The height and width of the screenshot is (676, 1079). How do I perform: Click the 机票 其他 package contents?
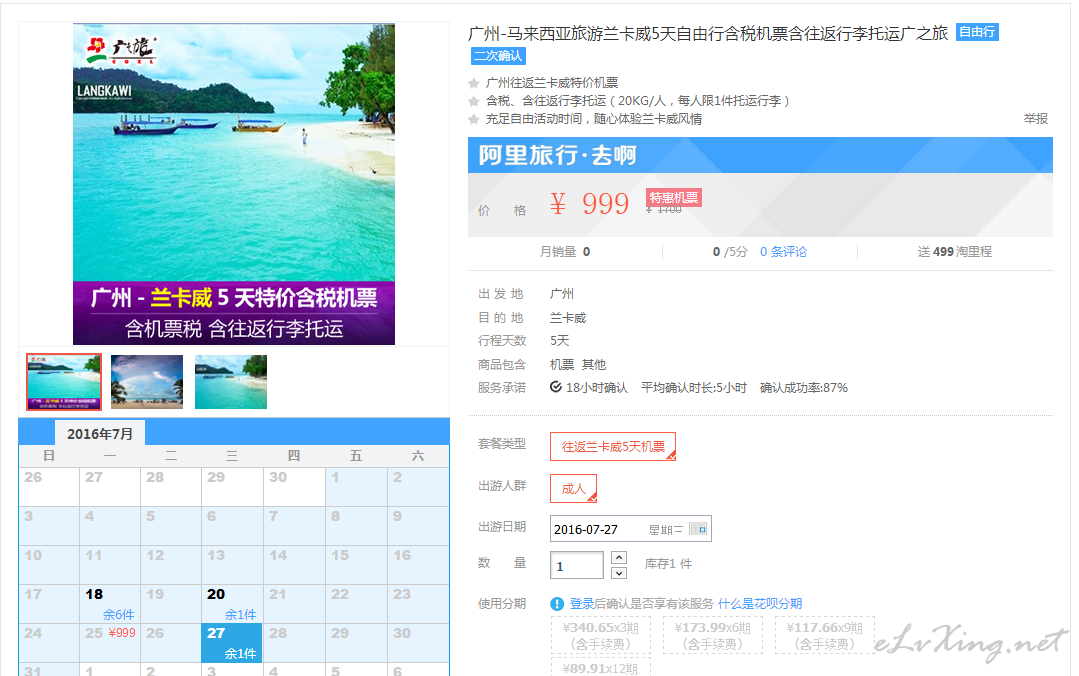pos(578,365)
